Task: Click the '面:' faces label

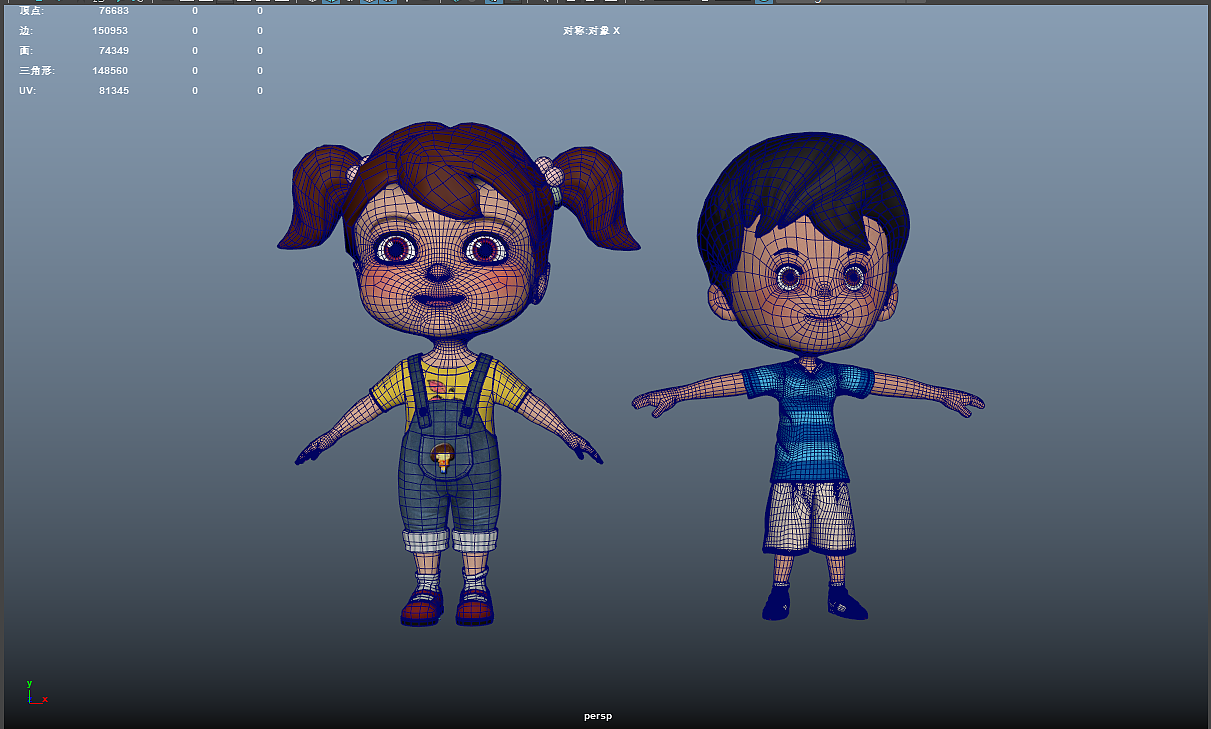Action: click(26, 51)
